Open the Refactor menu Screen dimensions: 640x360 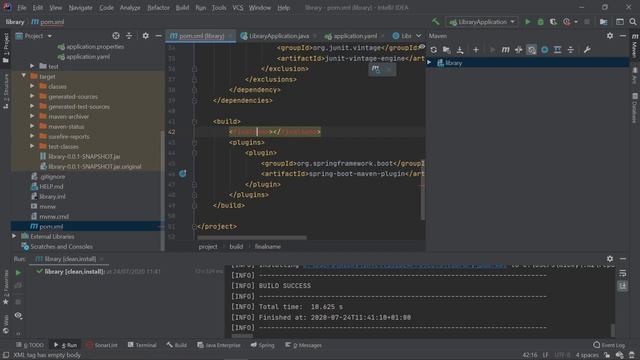pyautogui.click(x=158, y=7)
